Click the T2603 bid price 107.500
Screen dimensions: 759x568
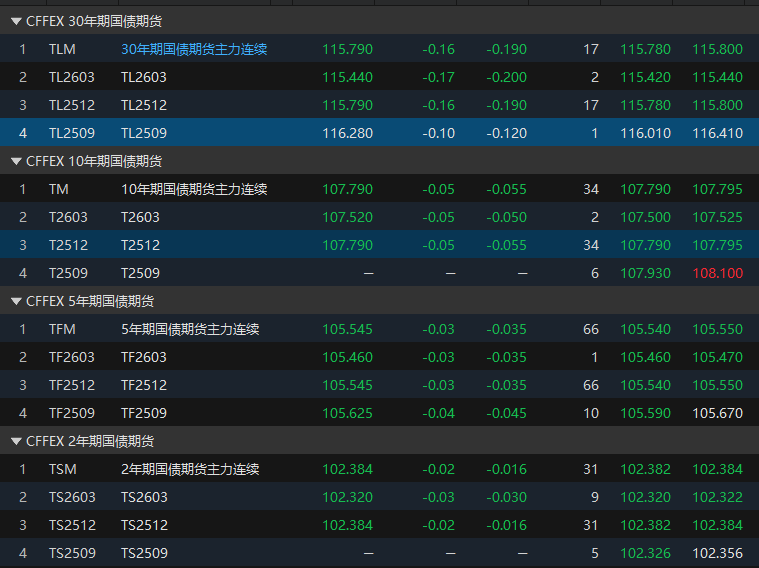pyautogui.click(x=645, y=217)
